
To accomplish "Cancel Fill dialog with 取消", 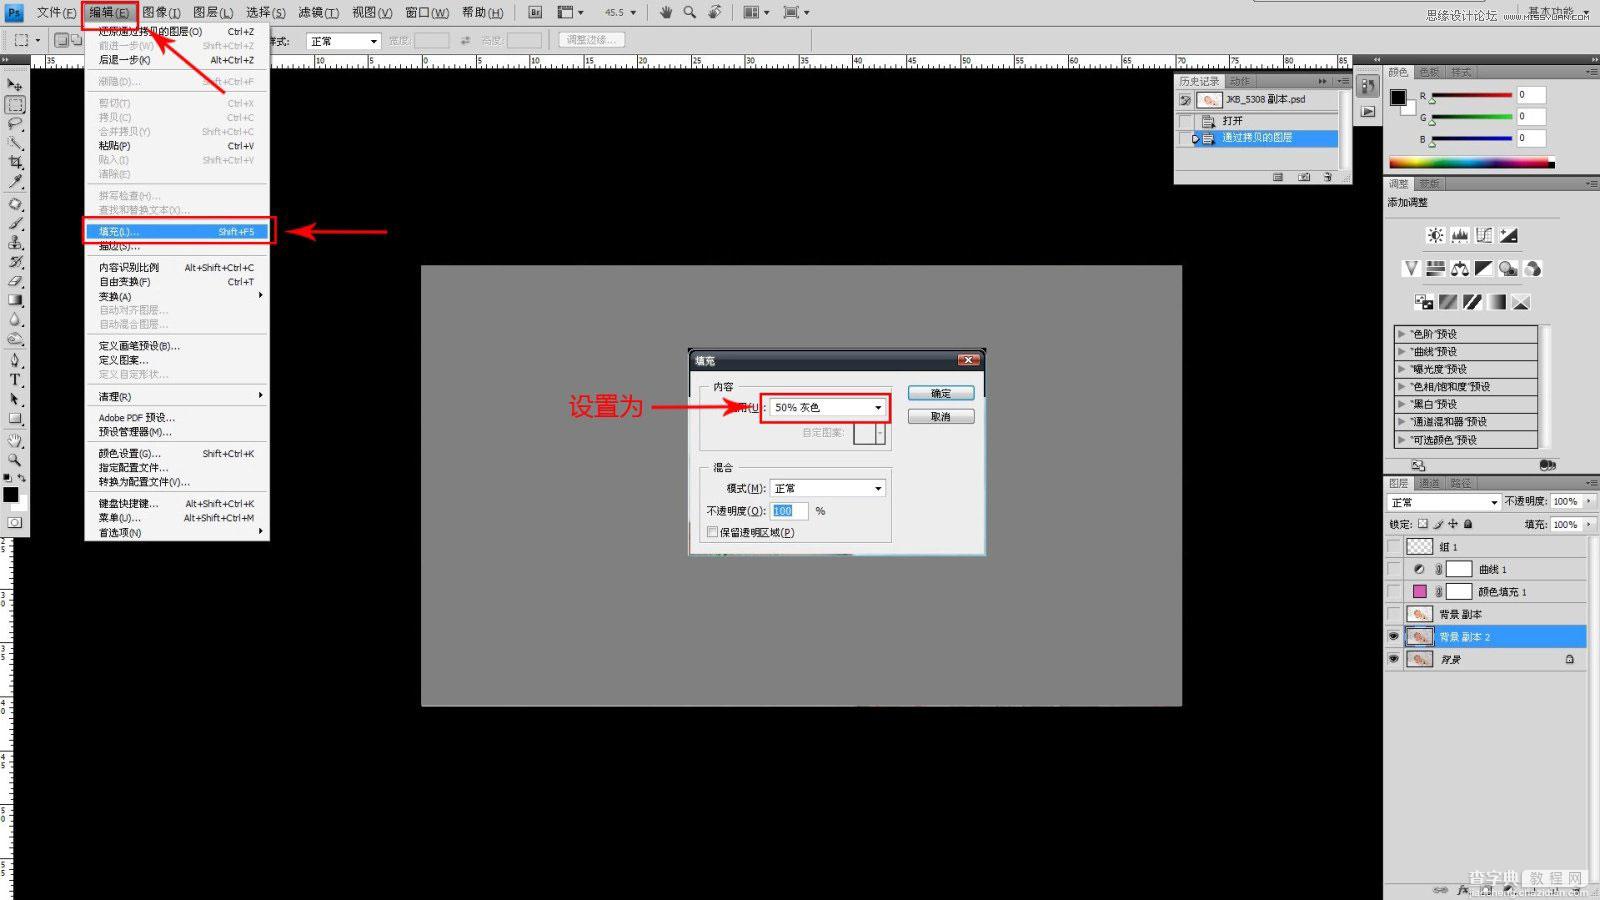I will click(x=941, y=416).
